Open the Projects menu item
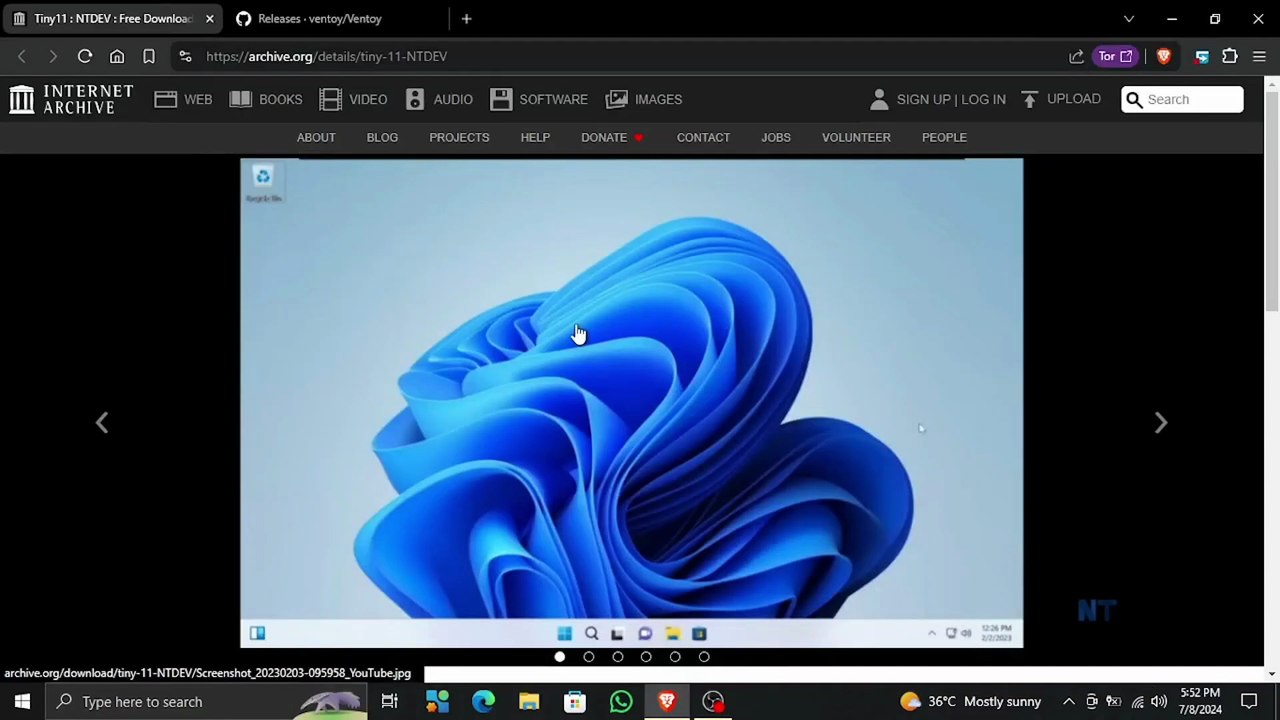 pyautogui.click(x=459, y=137)
